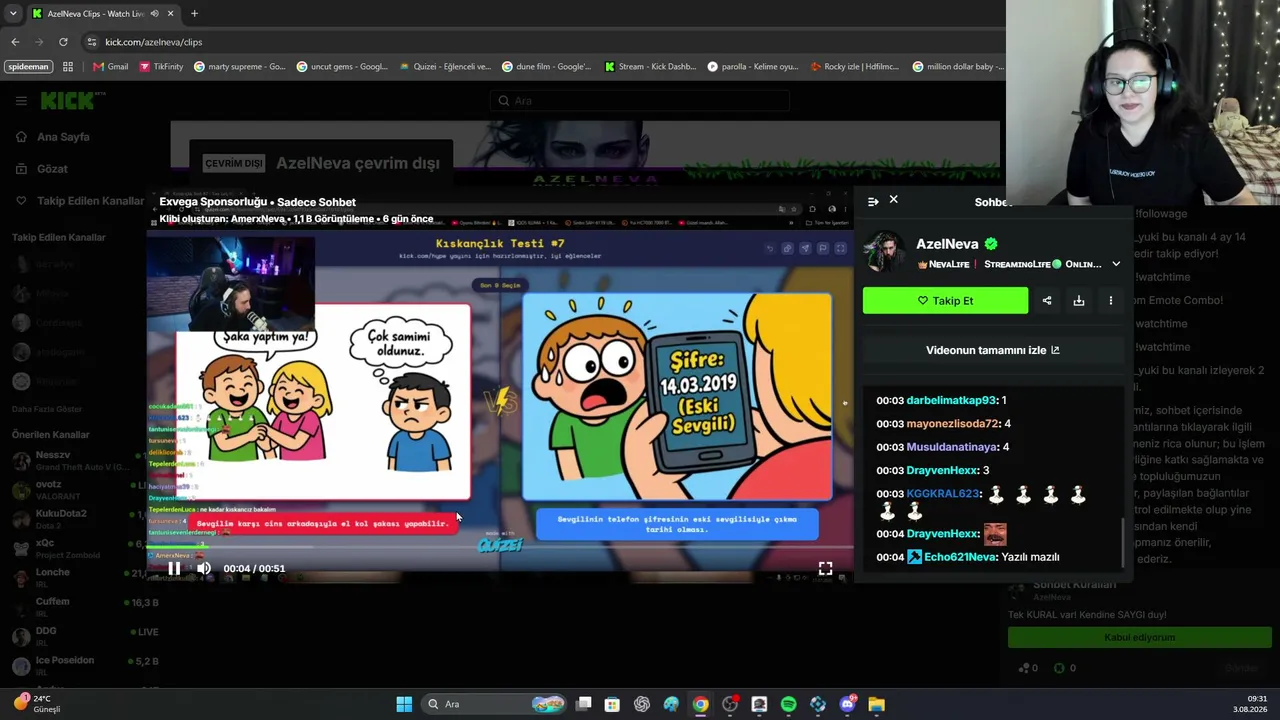Open Kick sidebar hamburger menu
1280x720 pixels.
pyautogui.click(x=21, y=101)
